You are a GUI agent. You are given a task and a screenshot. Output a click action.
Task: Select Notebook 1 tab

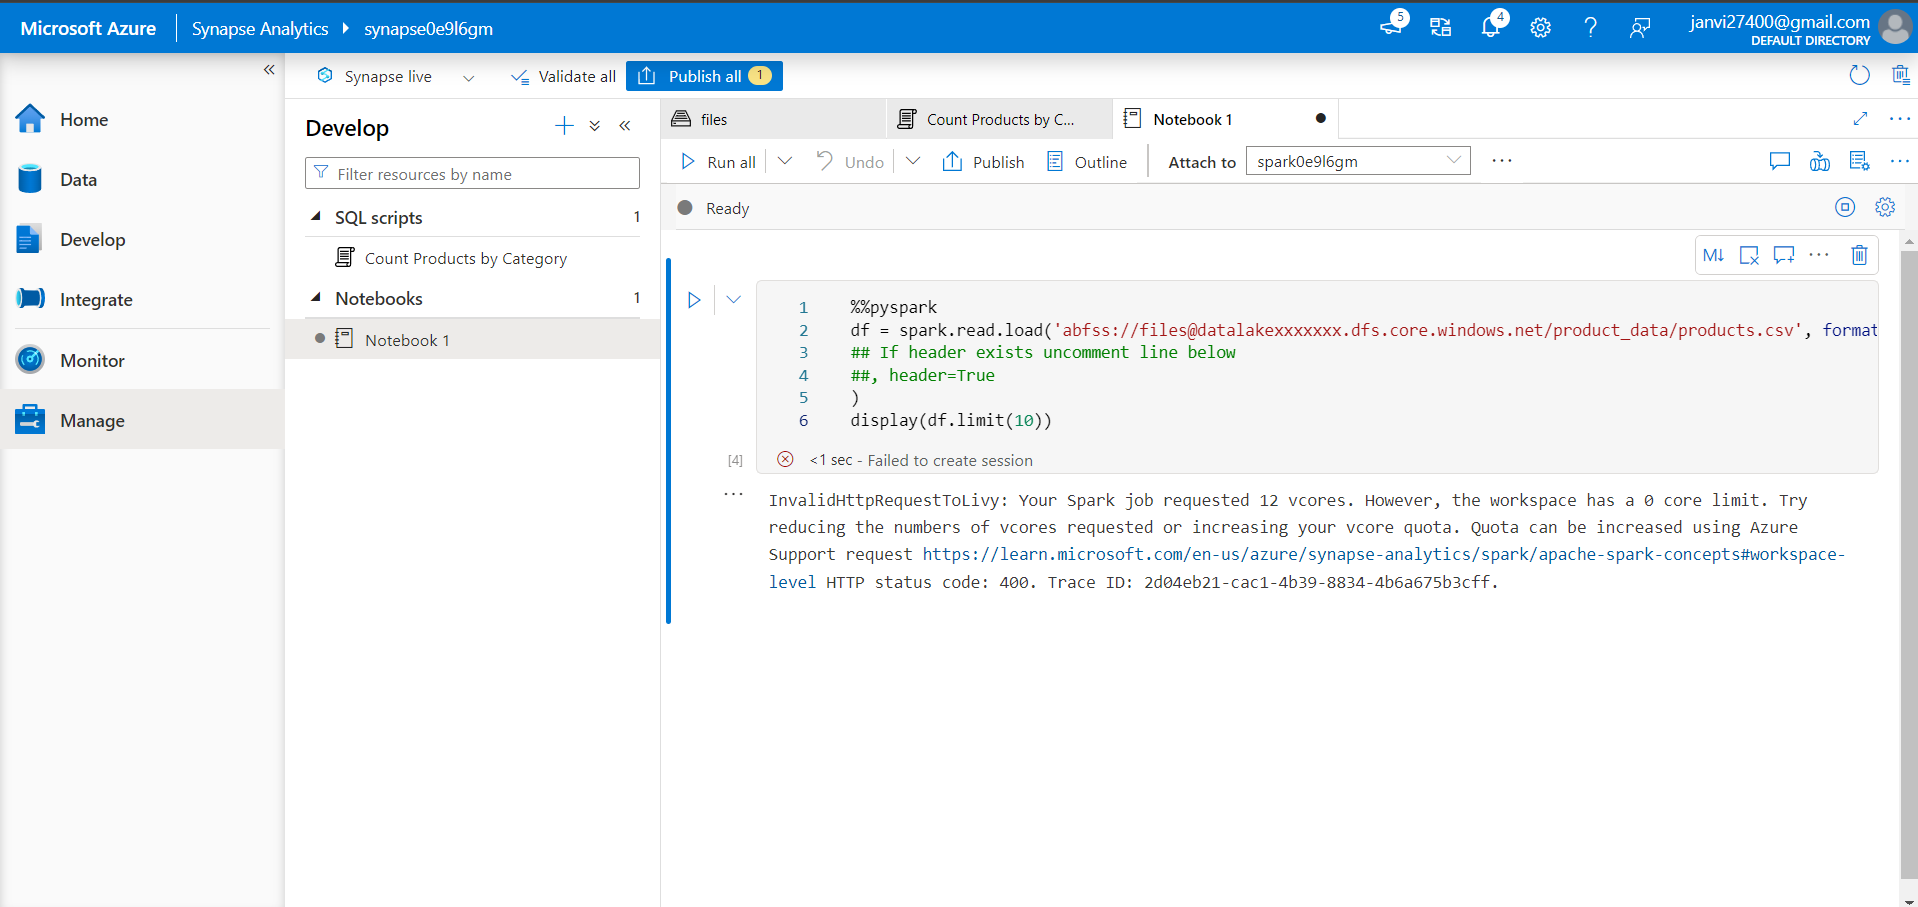click(1225, 119)
